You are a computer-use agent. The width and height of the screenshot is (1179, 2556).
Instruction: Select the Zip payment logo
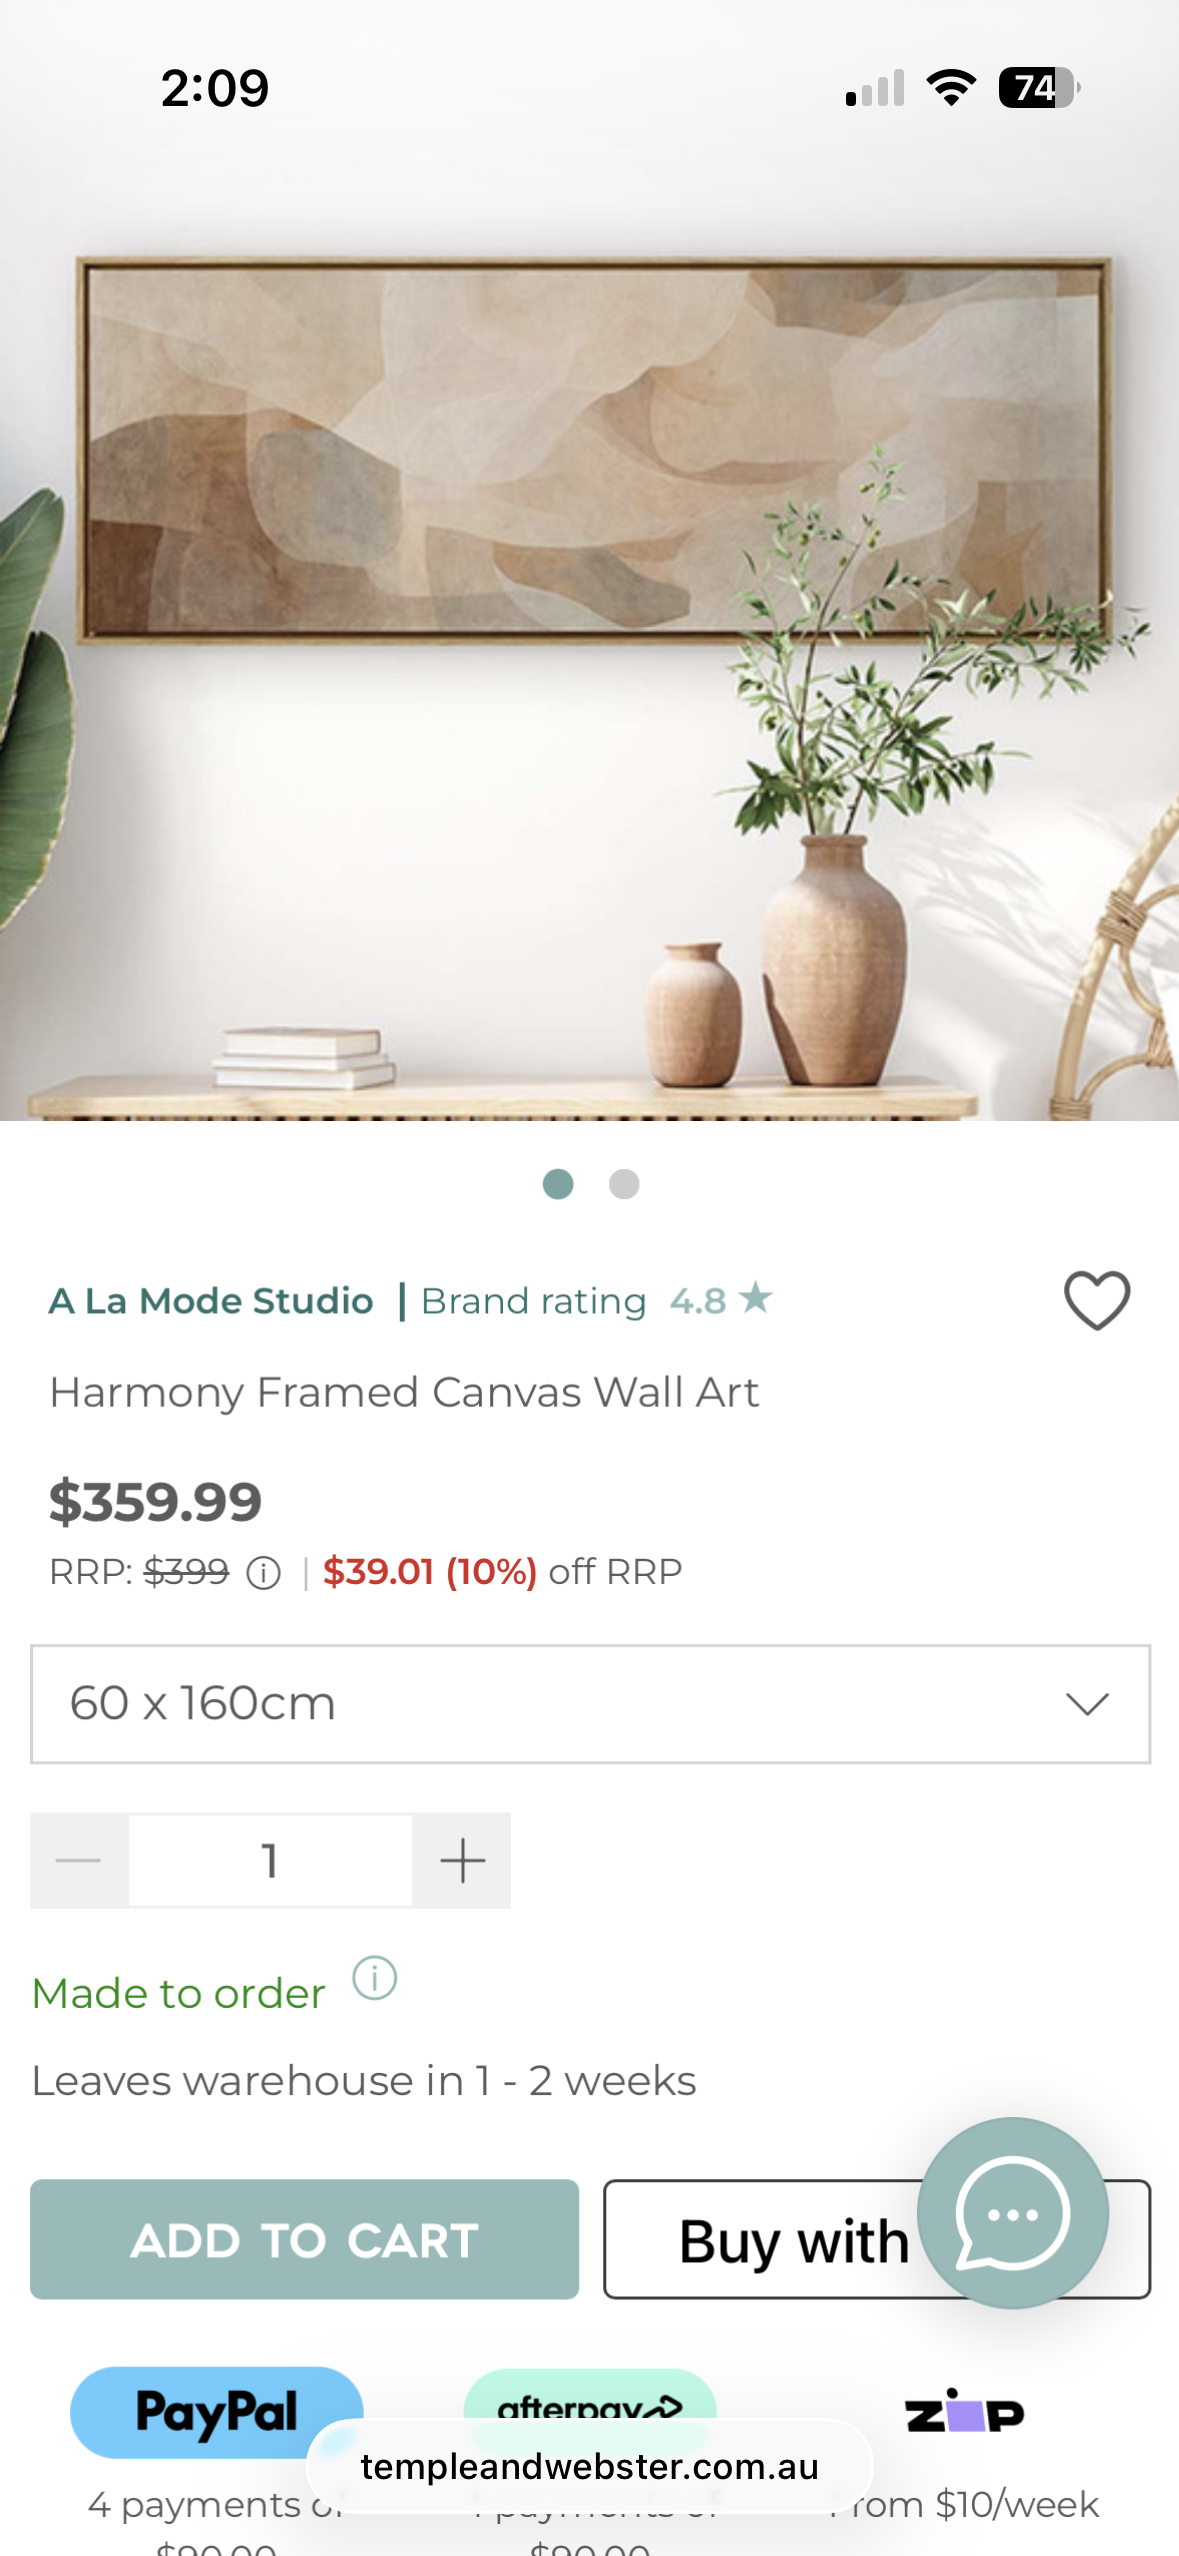(964, 2412)
